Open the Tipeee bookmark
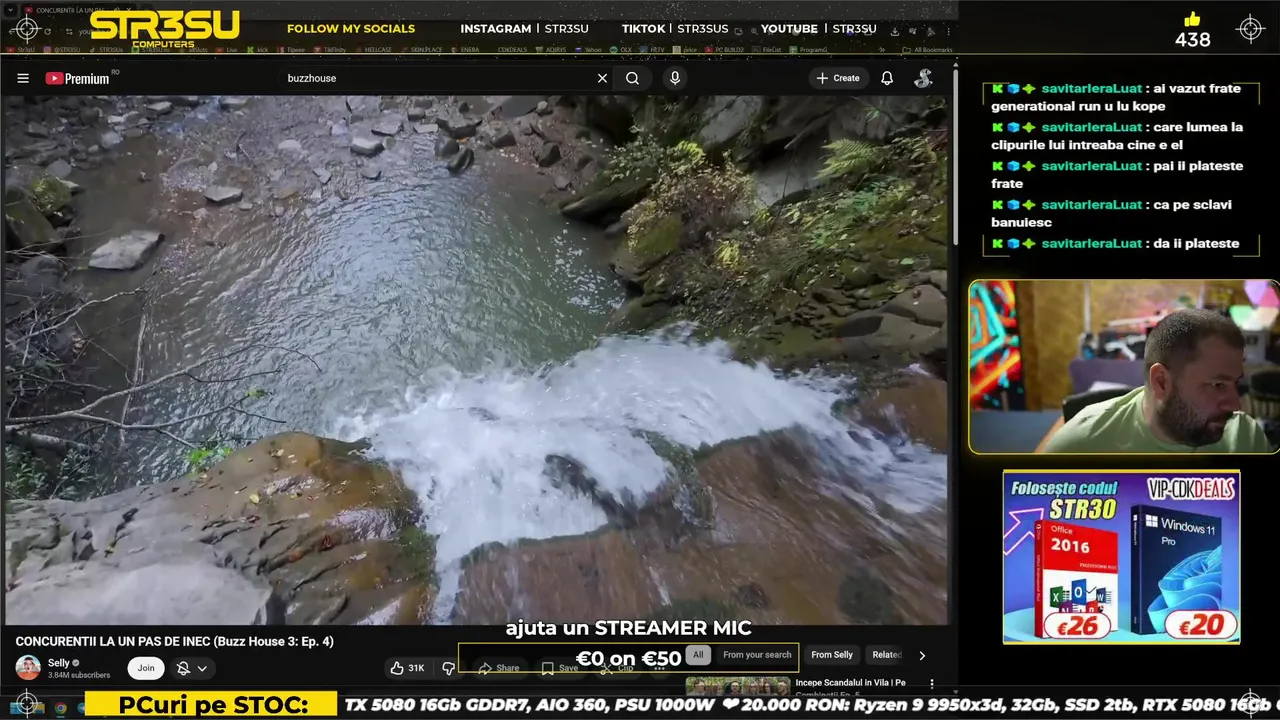 pos(291,48)
